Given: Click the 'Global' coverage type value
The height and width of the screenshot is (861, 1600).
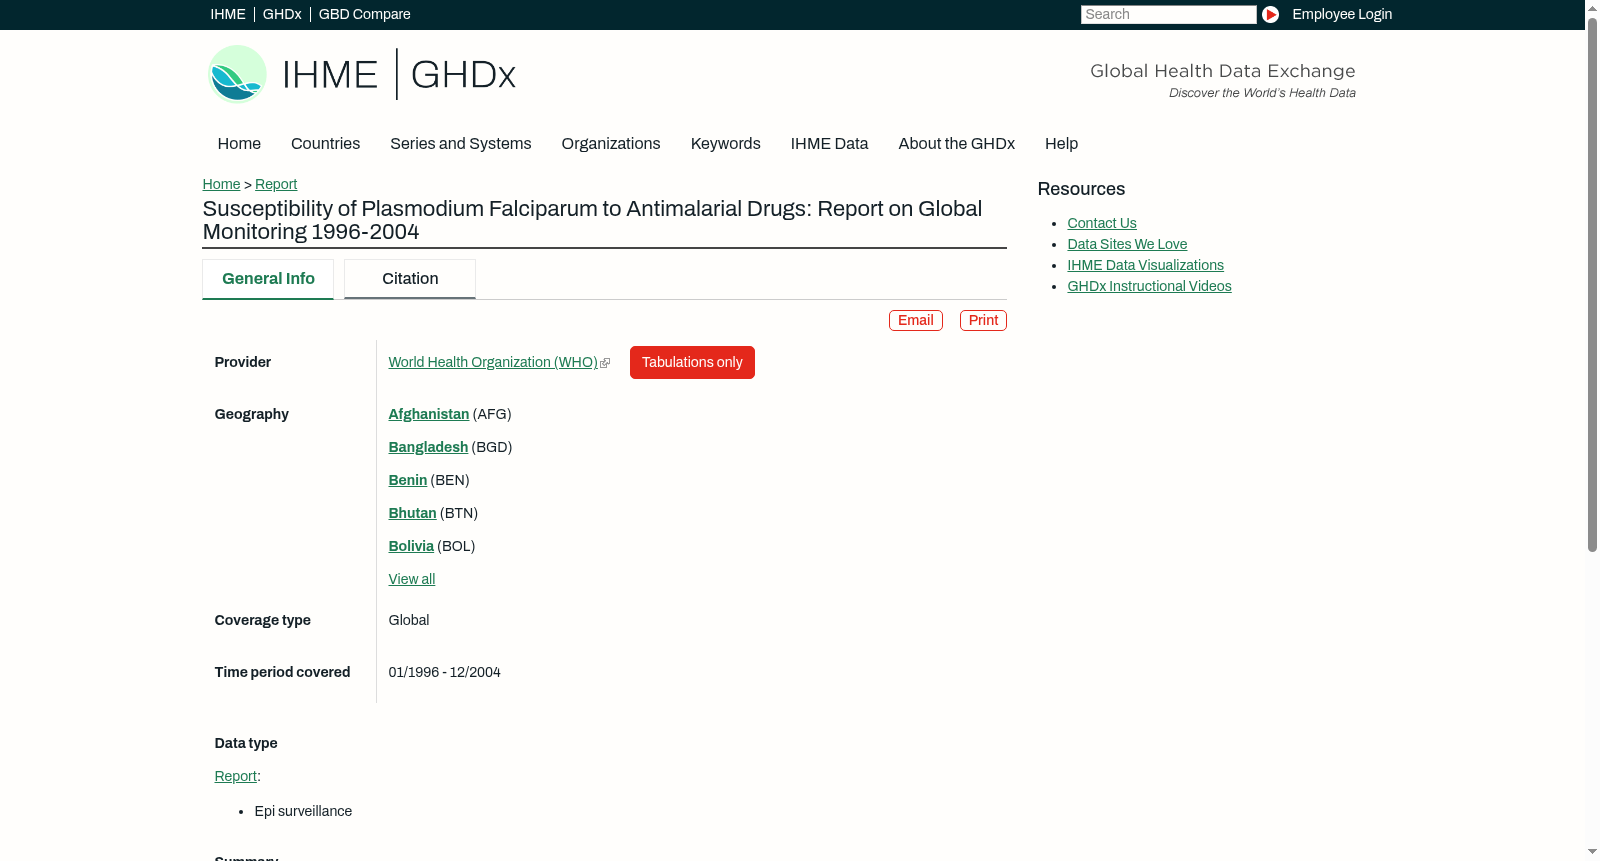Looking at the screenshot, I should tap(409, 620).
